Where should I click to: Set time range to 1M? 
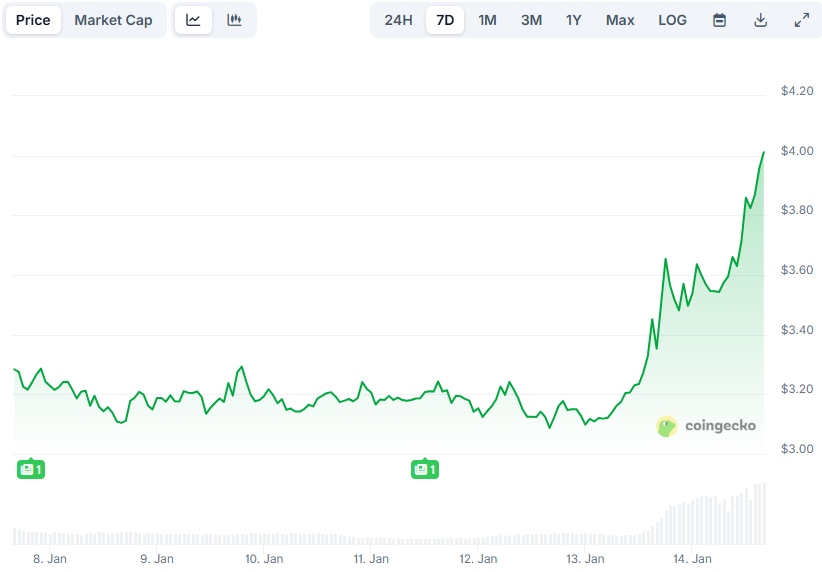[x=487, y=20]
